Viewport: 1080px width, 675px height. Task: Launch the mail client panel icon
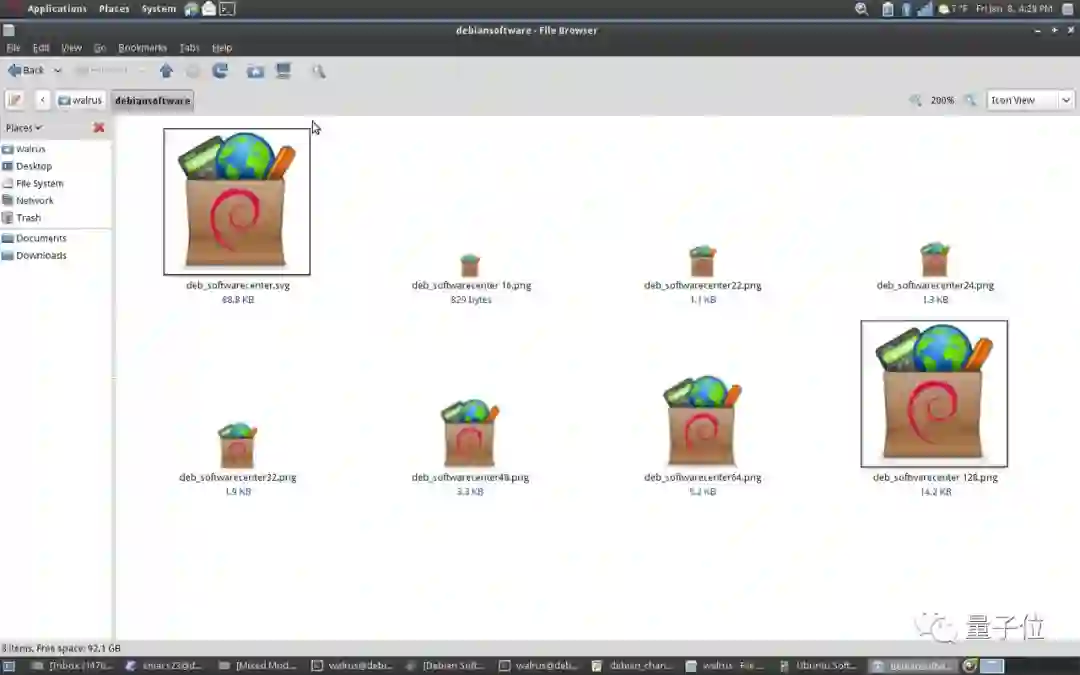coord(209,9)
